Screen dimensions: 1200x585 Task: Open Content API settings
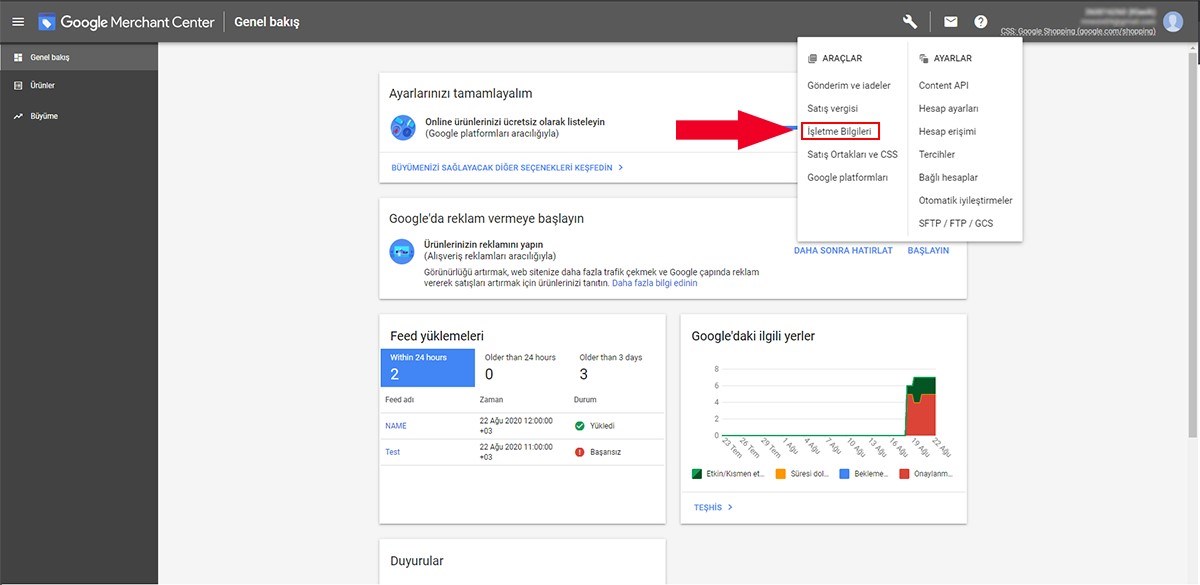pyautogui.click(x=943, y=86)
